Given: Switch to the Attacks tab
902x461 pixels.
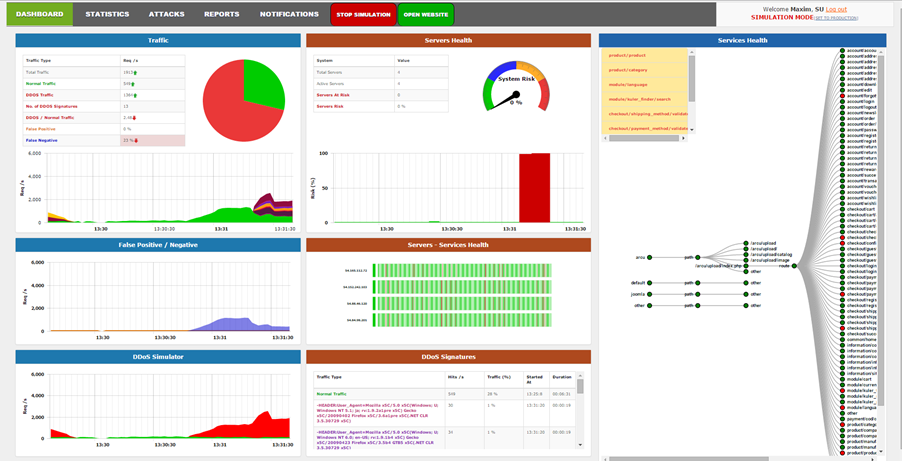Looking at the screenshot, I should click(x=166, y=14).
